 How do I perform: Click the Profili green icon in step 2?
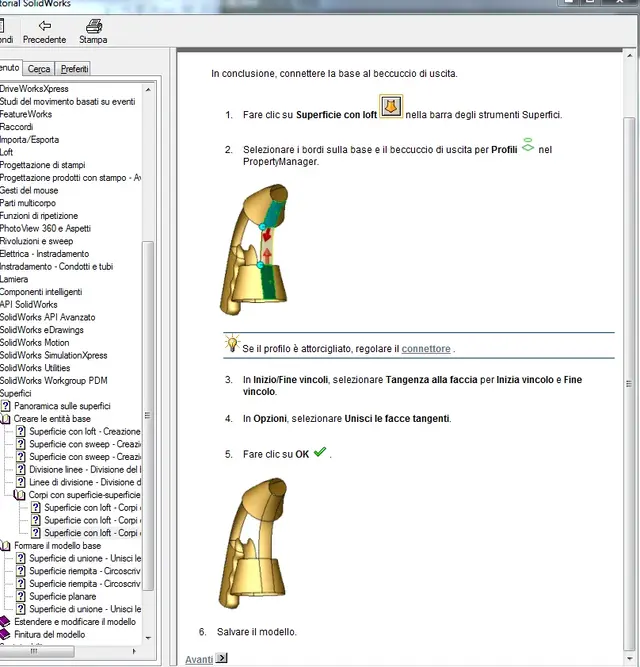[528, 145]
